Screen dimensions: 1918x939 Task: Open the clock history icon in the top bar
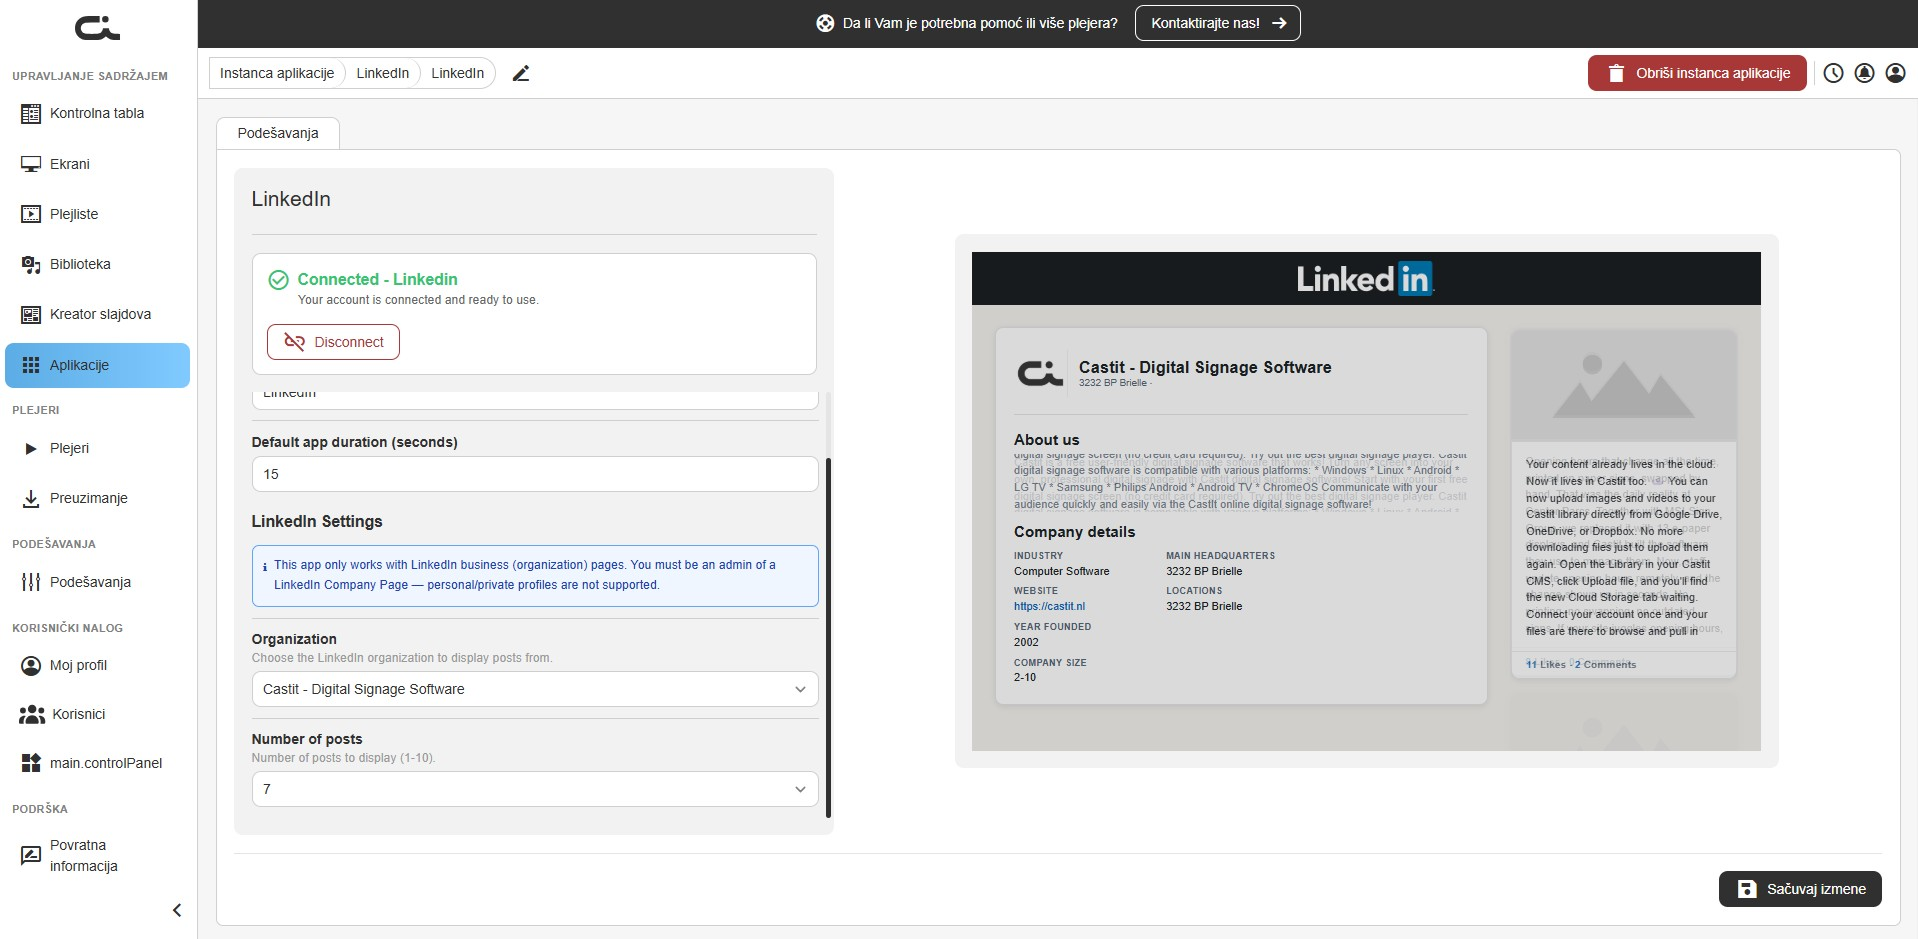pos(1833,73)
